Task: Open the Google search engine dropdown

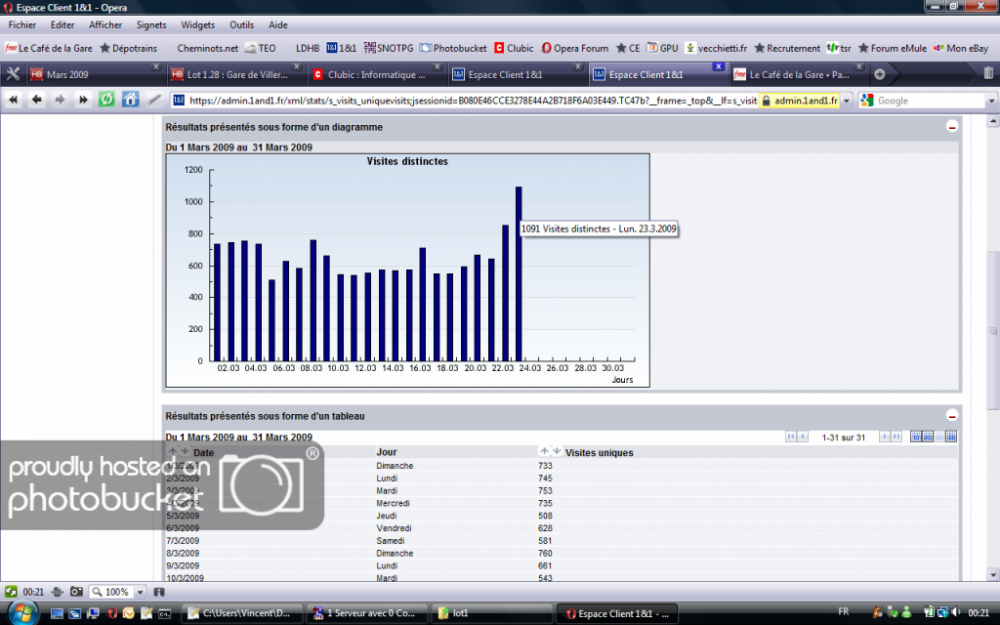Action: click(x=992, y=101)
